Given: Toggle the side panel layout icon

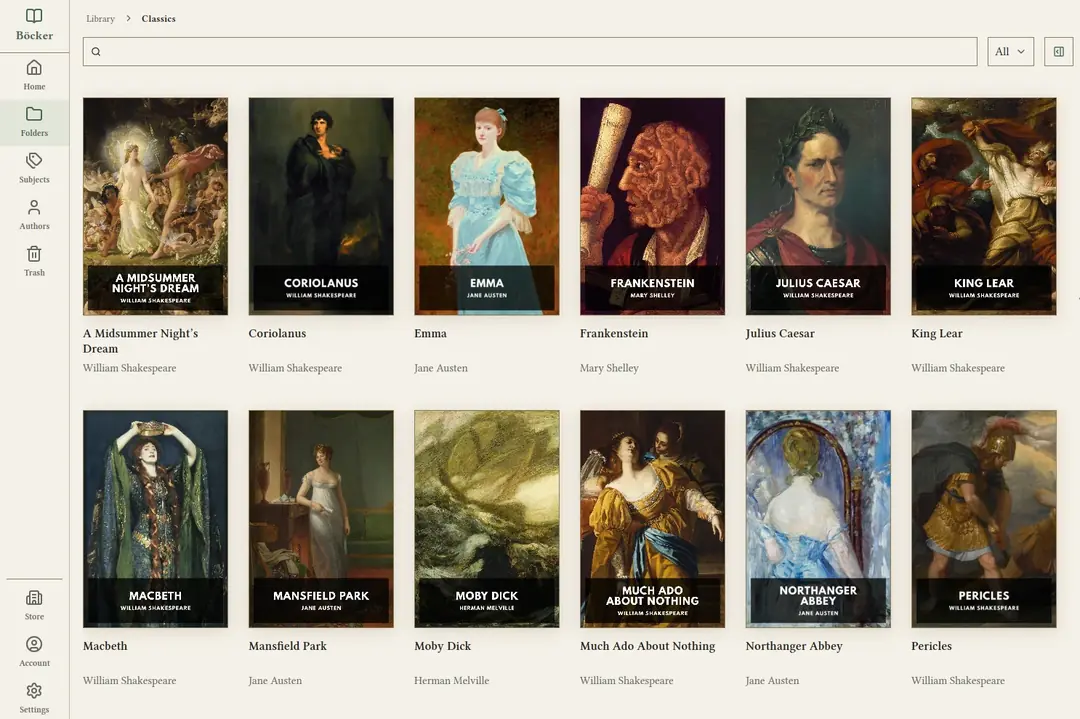Looking at the screenshot, I should [1059, 52].
